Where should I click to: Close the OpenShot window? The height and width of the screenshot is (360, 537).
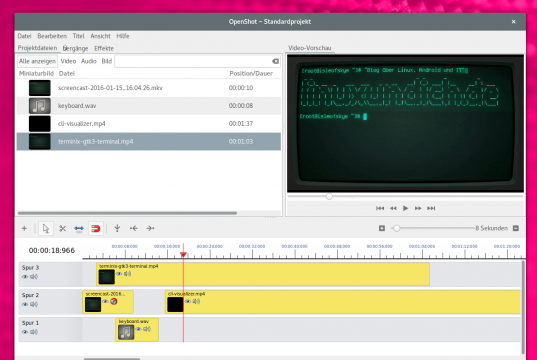pos(513,22)
